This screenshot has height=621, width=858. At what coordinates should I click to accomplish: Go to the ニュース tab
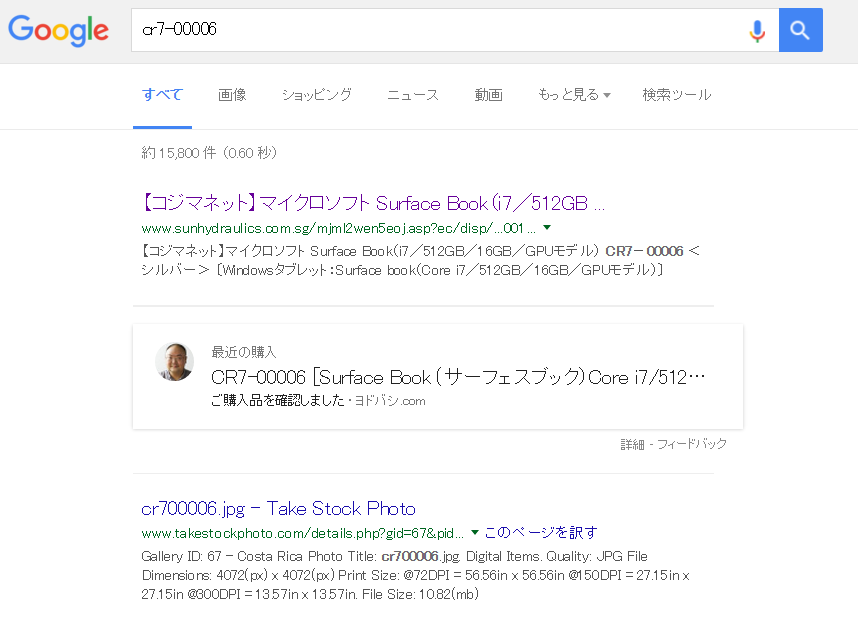click(413, 95)
